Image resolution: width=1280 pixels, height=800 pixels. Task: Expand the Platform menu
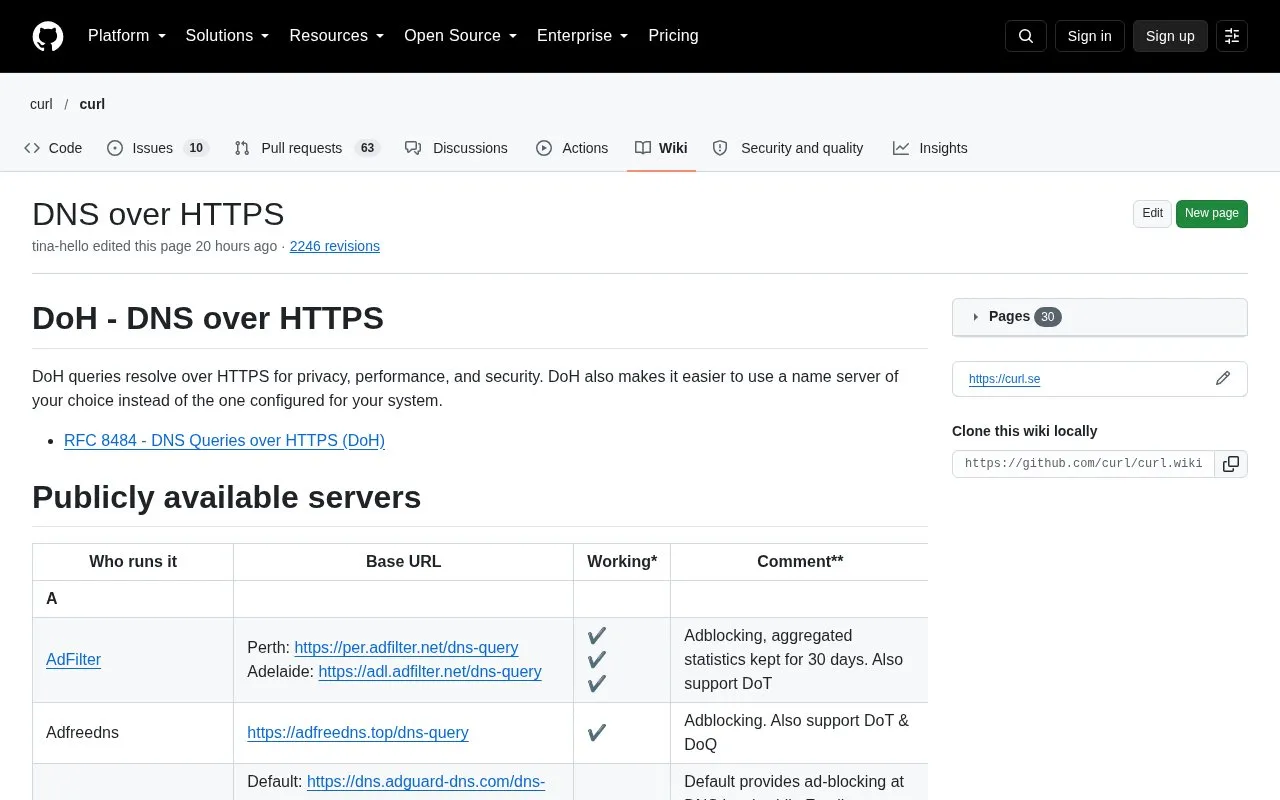coord(127,36)
